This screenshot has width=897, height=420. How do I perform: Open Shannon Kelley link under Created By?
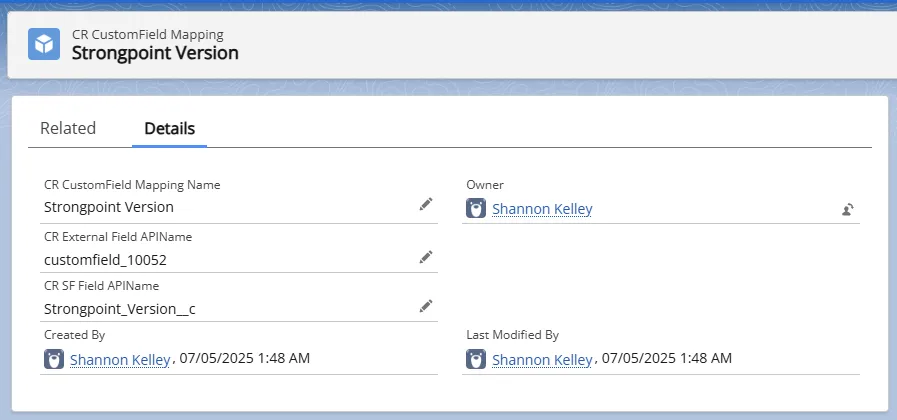click(120, 360)
